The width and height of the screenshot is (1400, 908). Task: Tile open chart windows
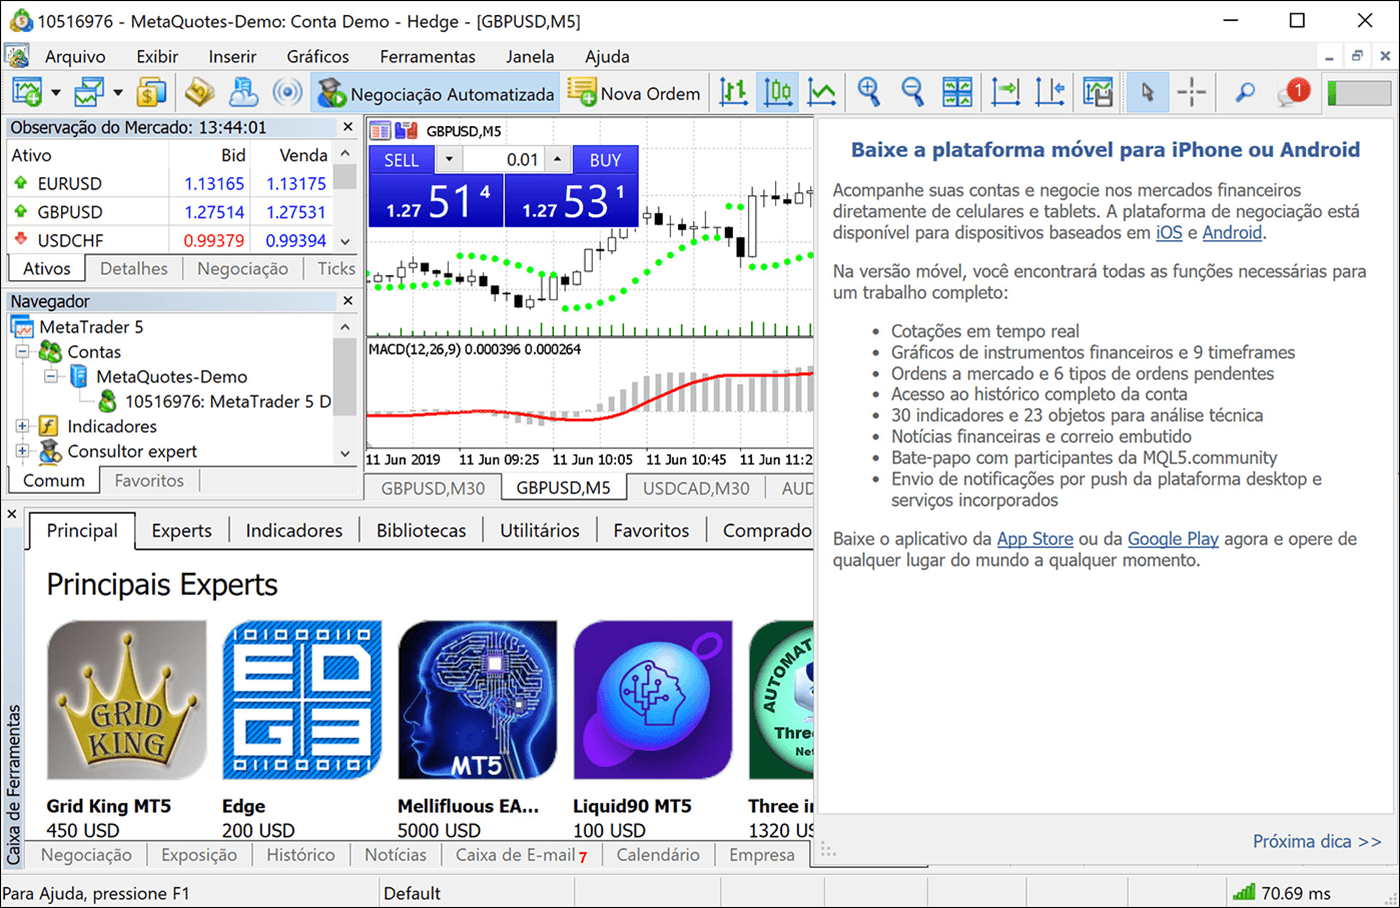956,92
